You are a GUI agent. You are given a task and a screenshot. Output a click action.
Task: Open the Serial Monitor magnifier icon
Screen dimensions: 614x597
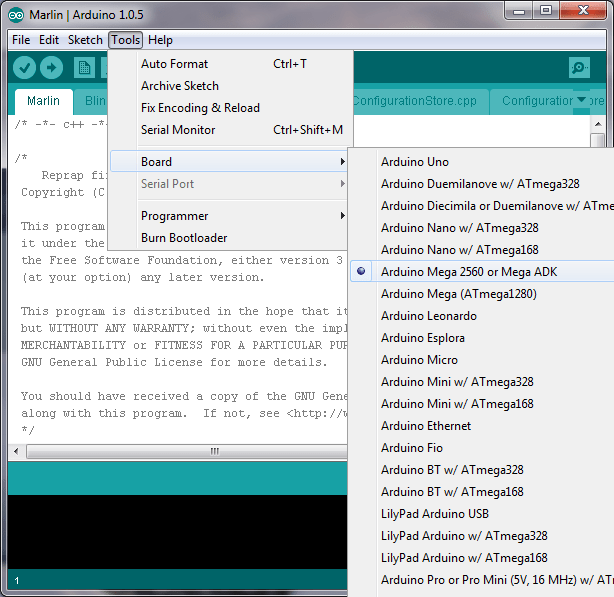pos(579,67)
